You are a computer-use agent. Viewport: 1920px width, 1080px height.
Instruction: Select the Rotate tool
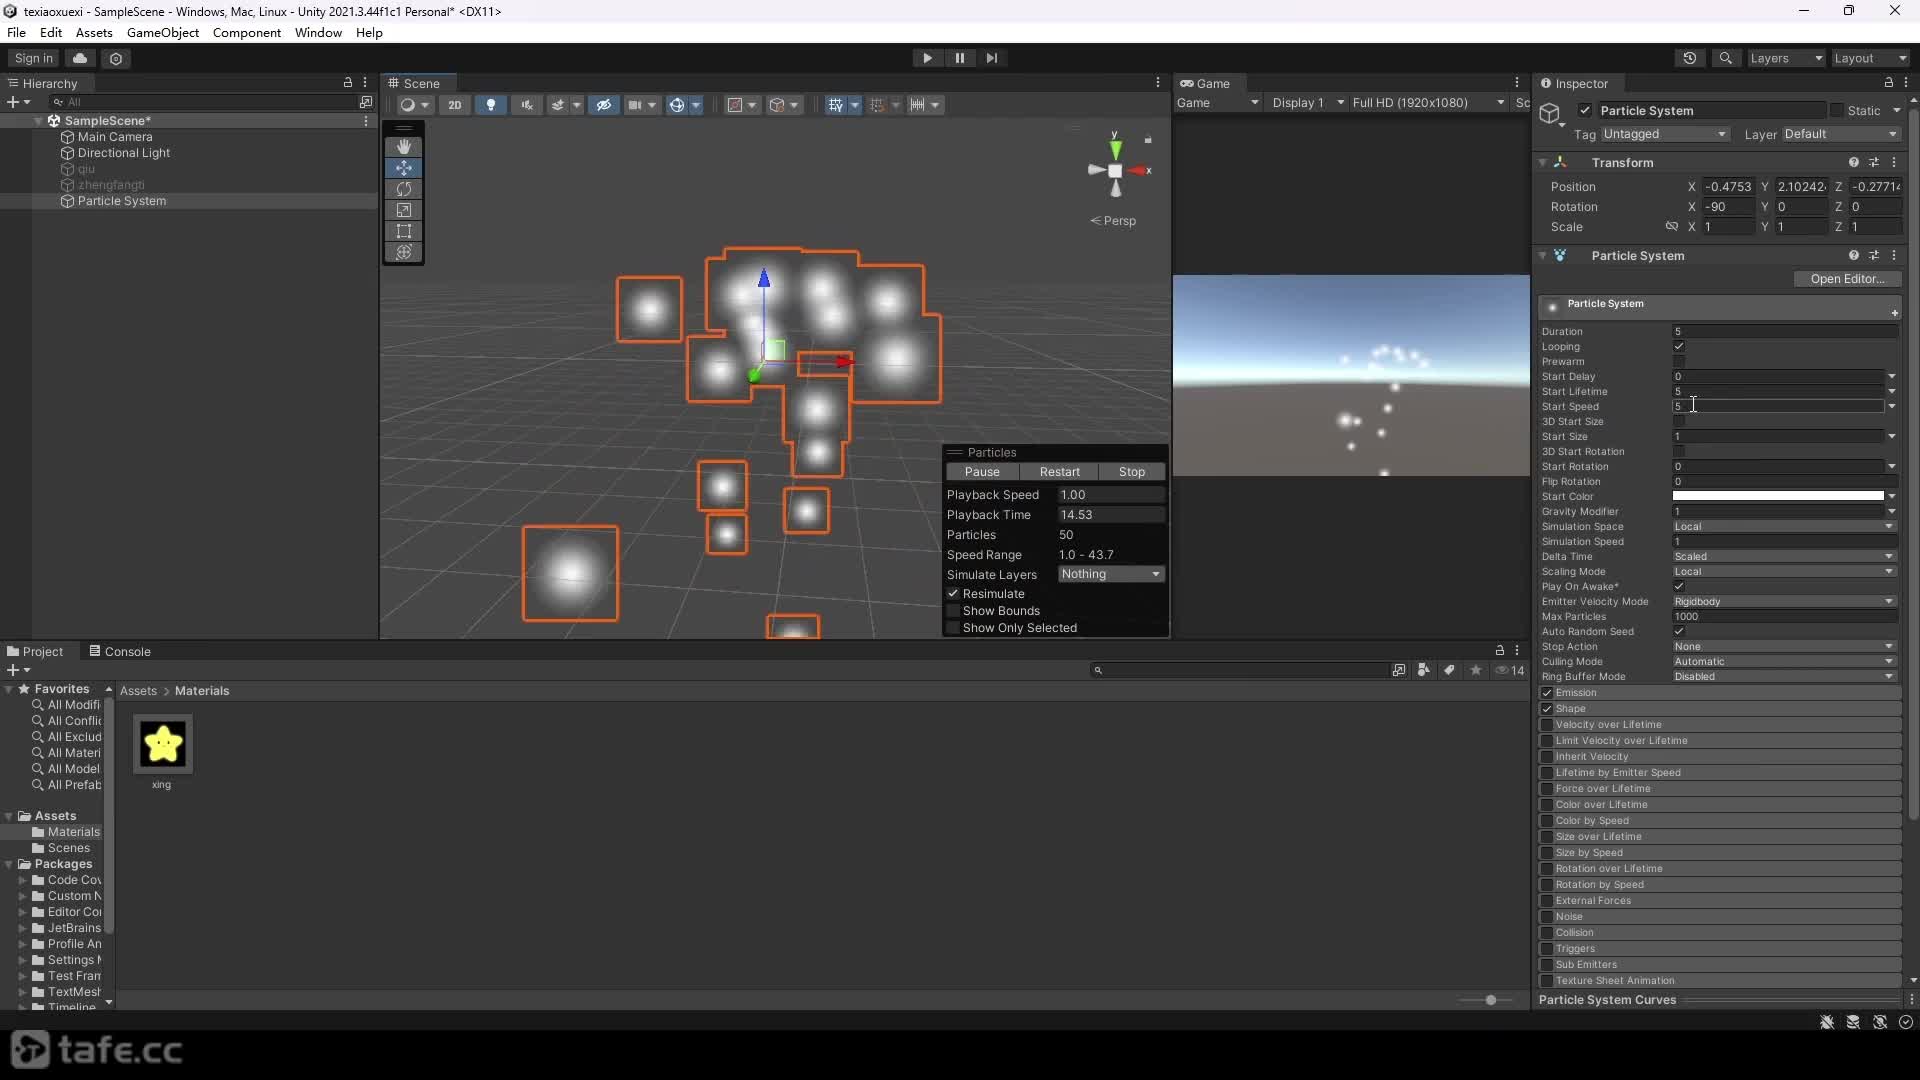(404, 189)
